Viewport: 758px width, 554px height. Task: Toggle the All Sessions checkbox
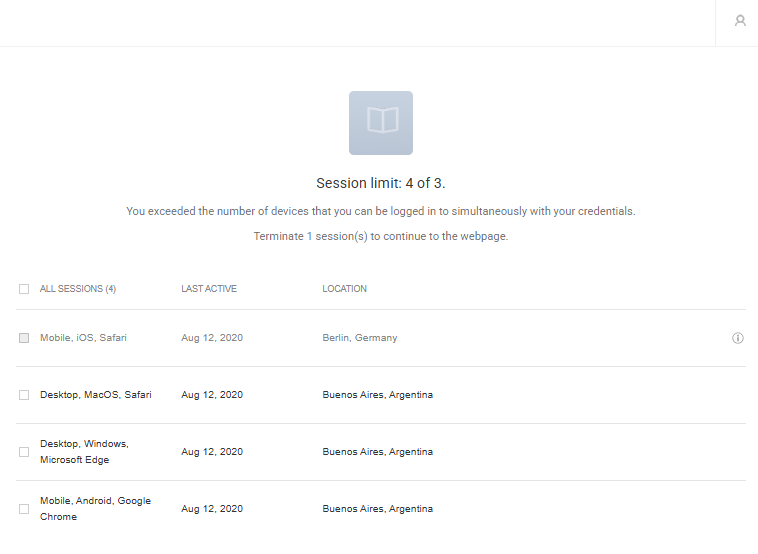(24, 289)
